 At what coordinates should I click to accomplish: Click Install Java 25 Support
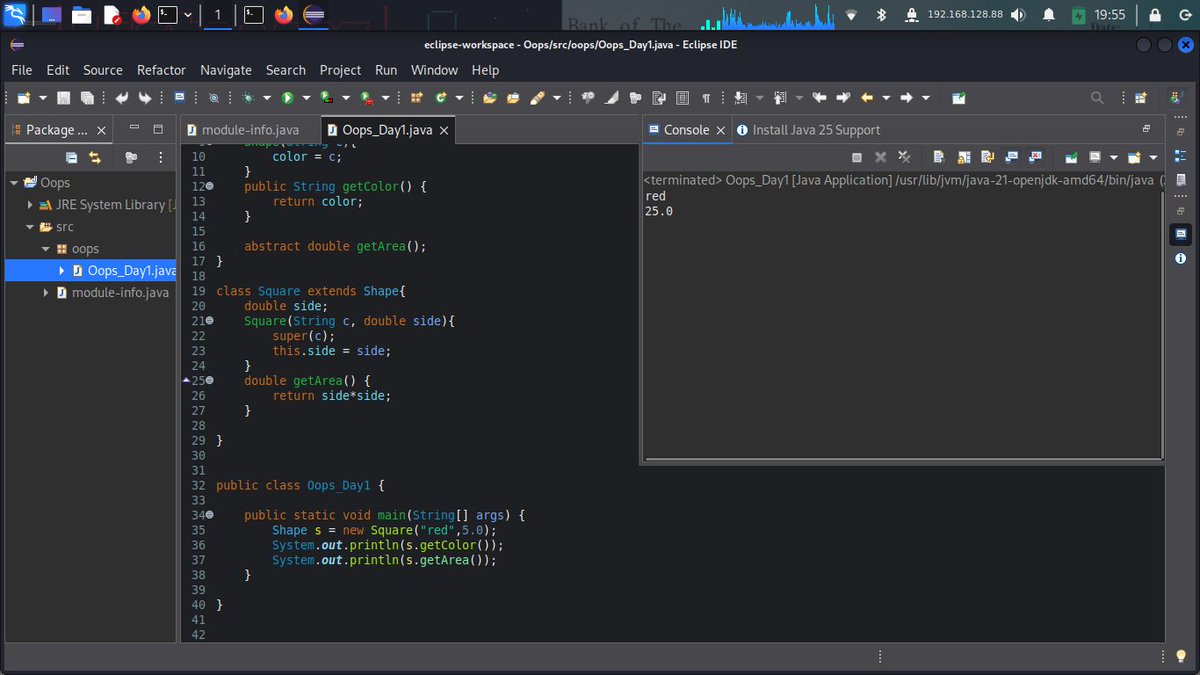(x=815, y=129)
